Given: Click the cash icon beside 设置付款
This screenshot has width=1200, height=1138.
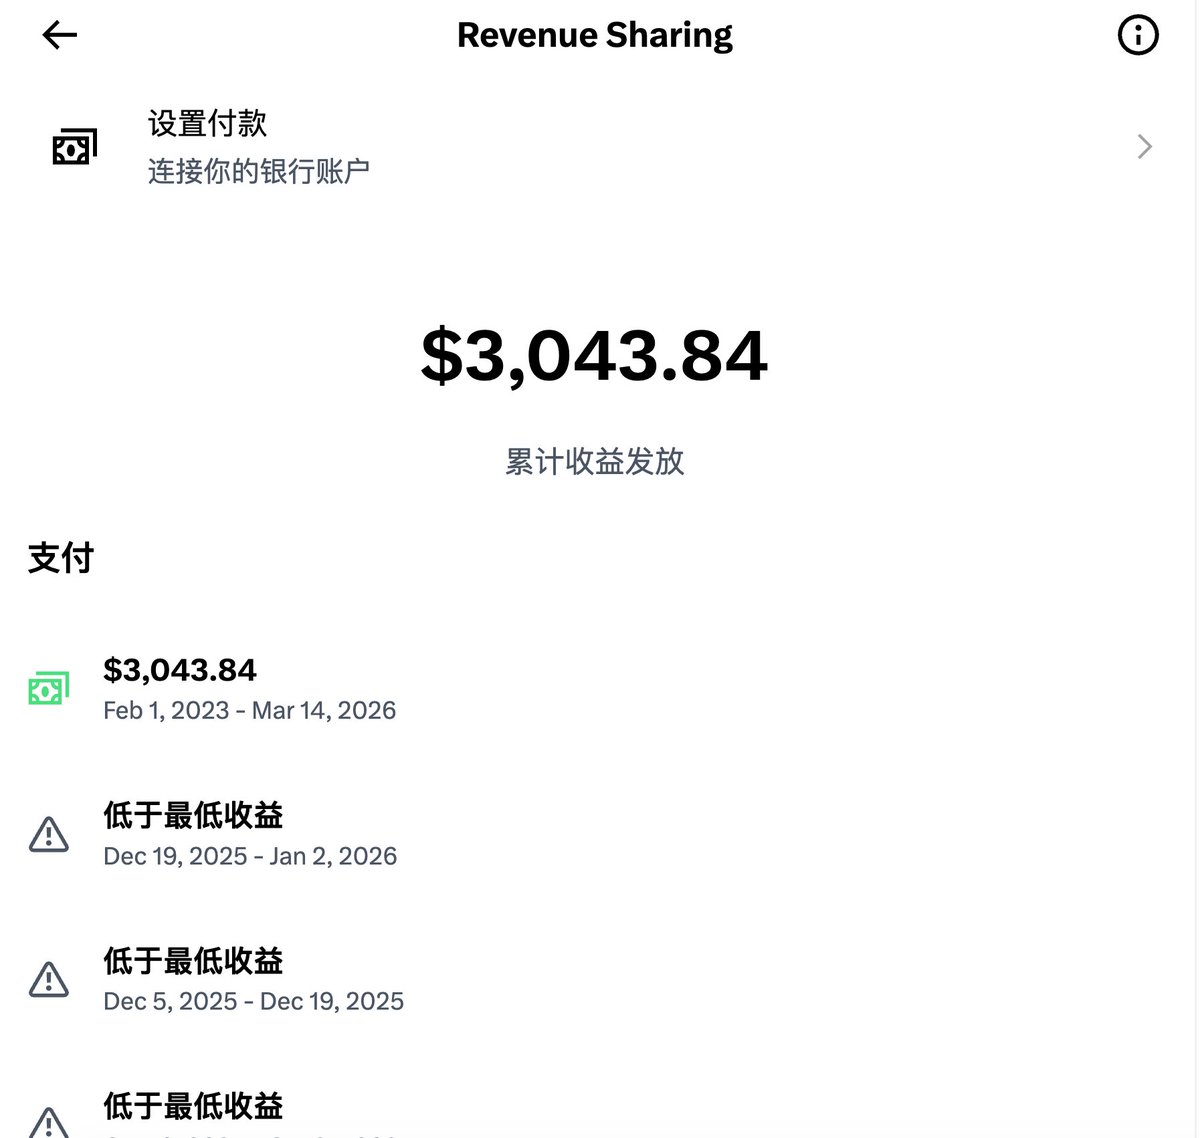Looking at the screenshot, I should 75,147.
